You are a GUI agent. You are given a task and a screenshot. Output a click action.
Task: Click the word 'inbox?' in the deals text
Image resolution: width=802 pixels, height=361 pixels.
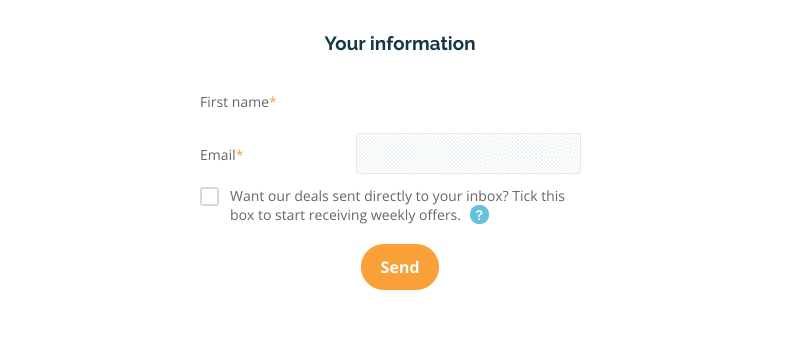point(487,196)
